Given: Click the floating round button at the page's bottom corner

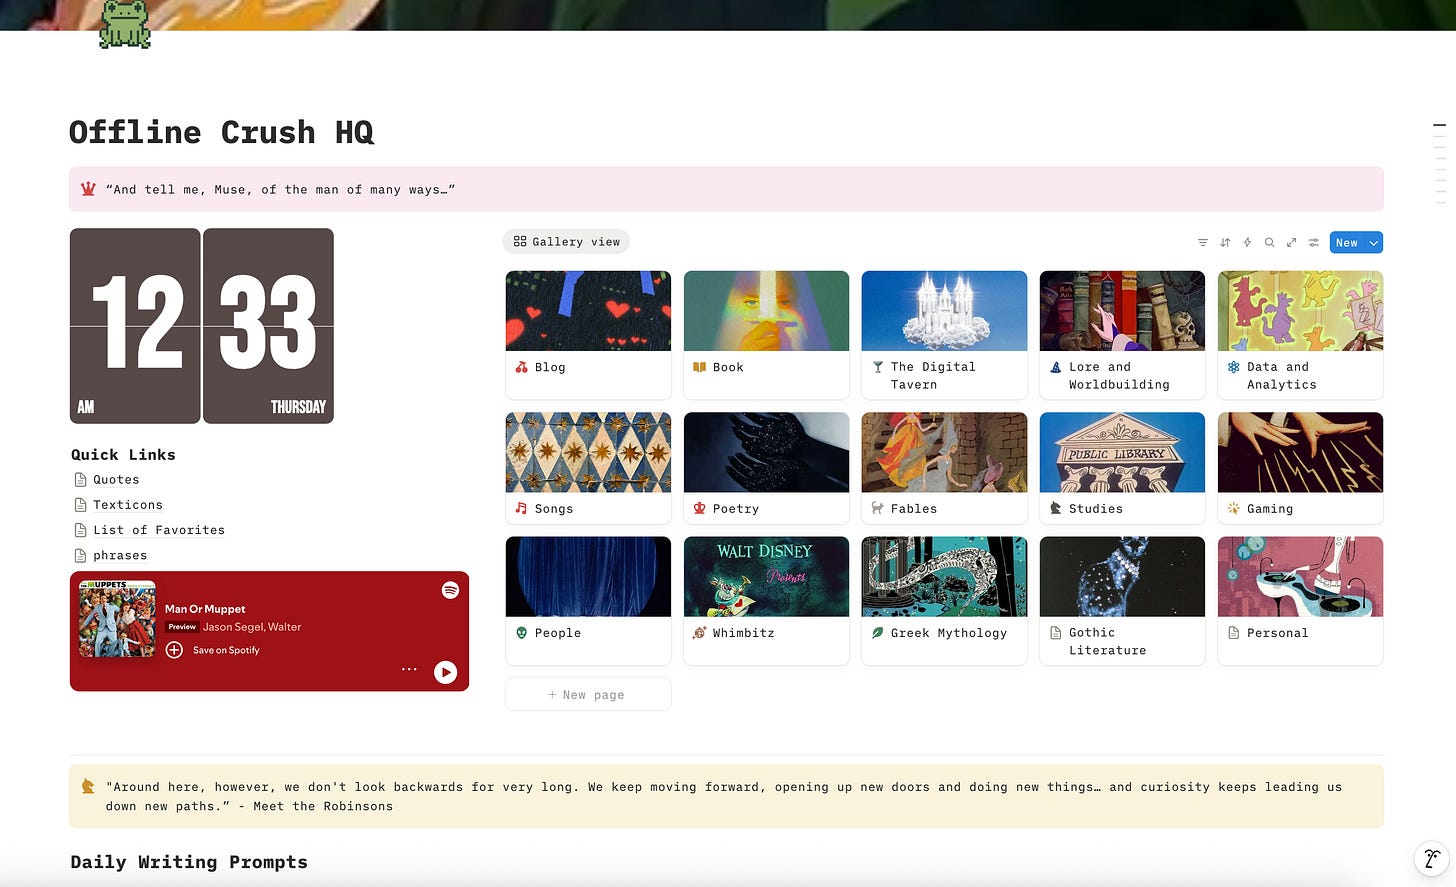Looking at the screenshot, I should (x=1431, y=858).
